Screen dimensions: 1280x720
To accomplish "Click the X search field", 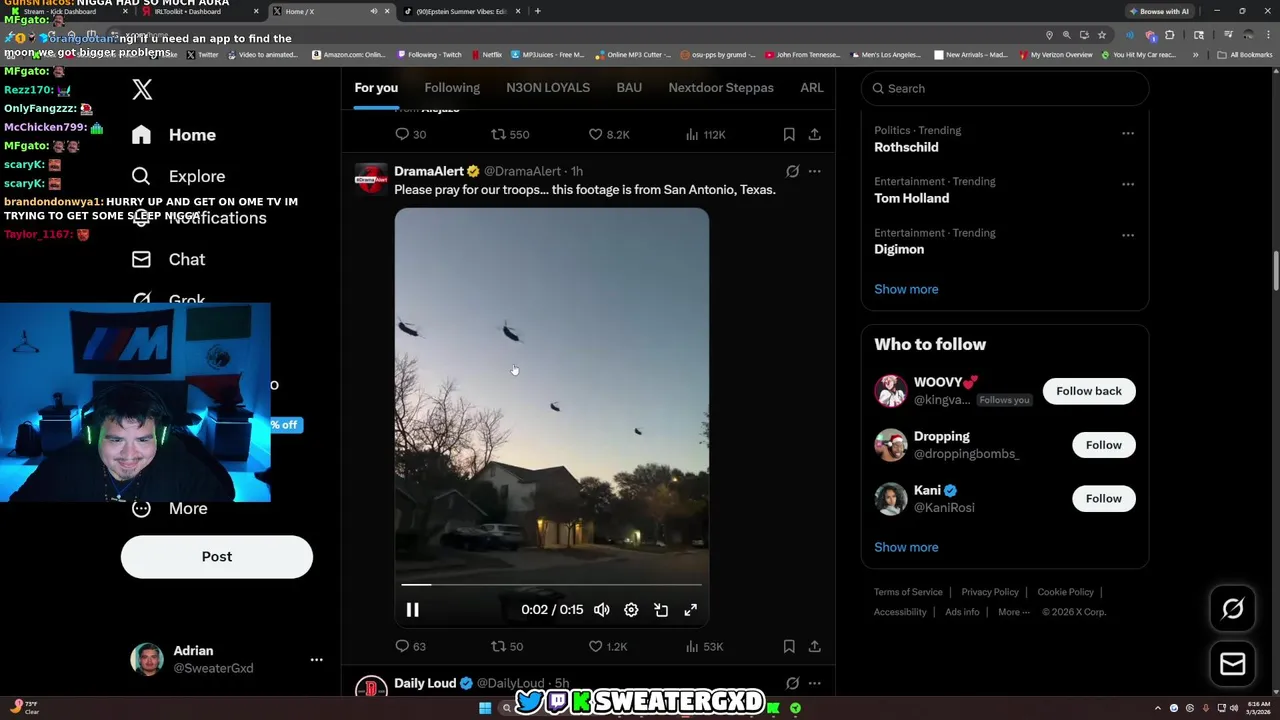I will point(1005,88).
